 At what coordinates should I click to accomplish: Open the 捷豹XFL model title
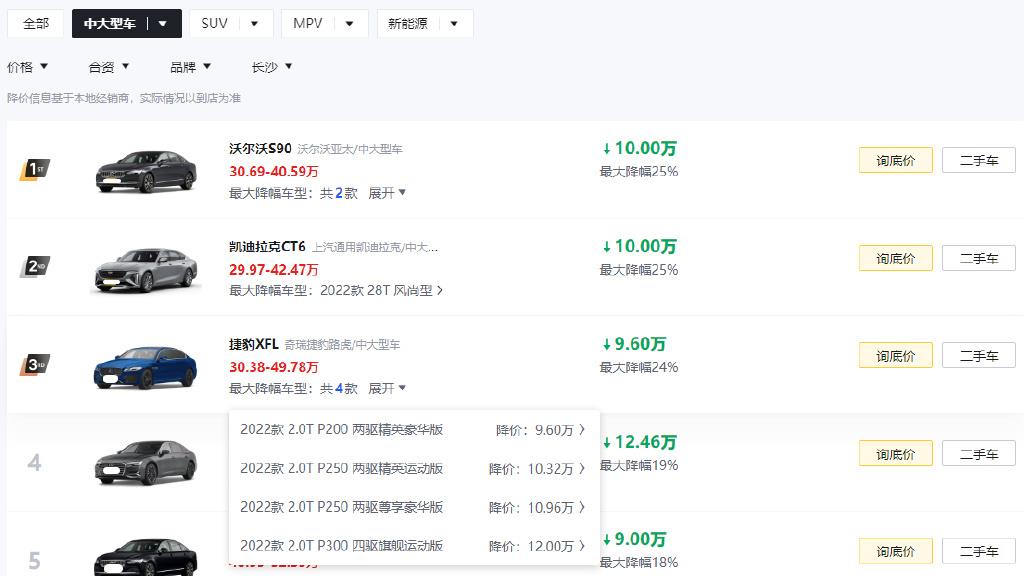pyautogui.click(x=253, y=344)
